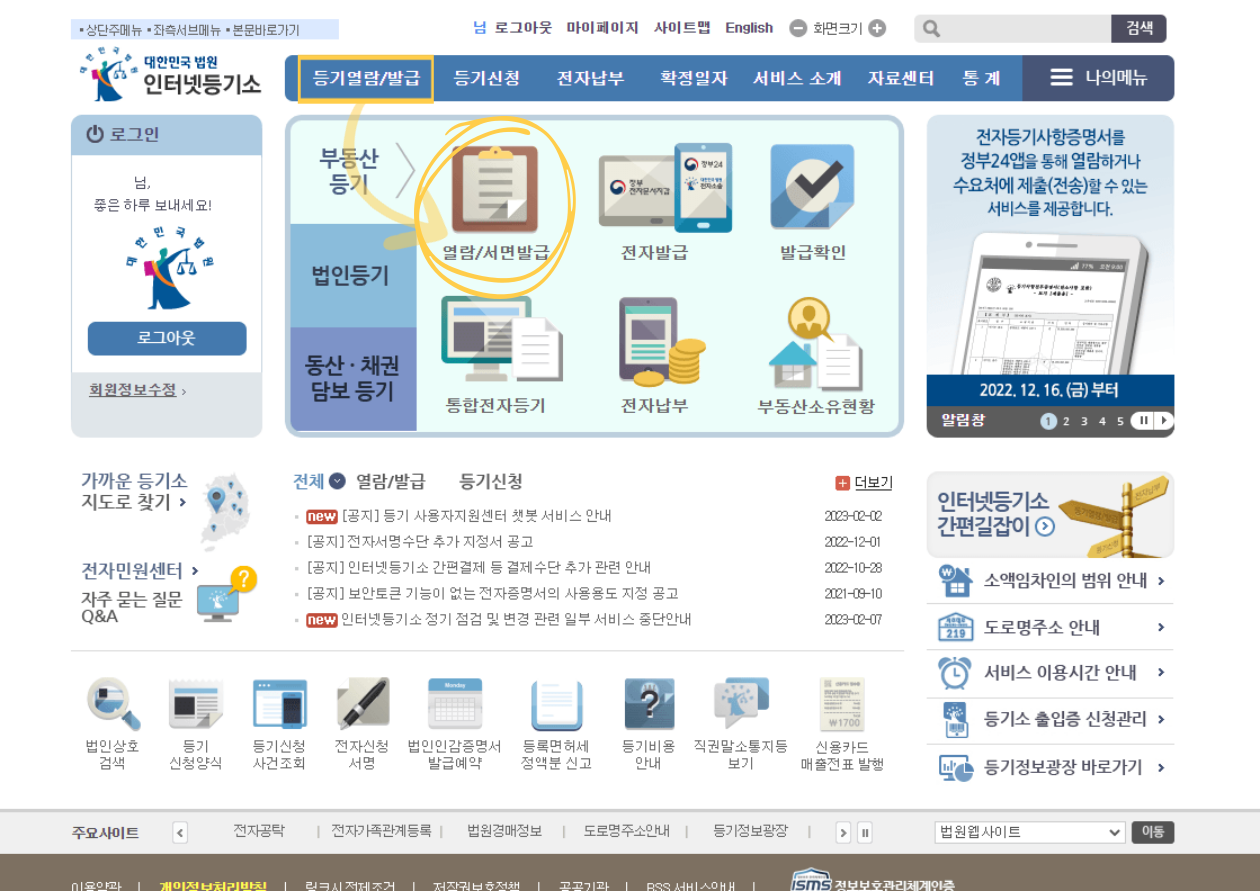Click the 로그아웃 button

166,338
